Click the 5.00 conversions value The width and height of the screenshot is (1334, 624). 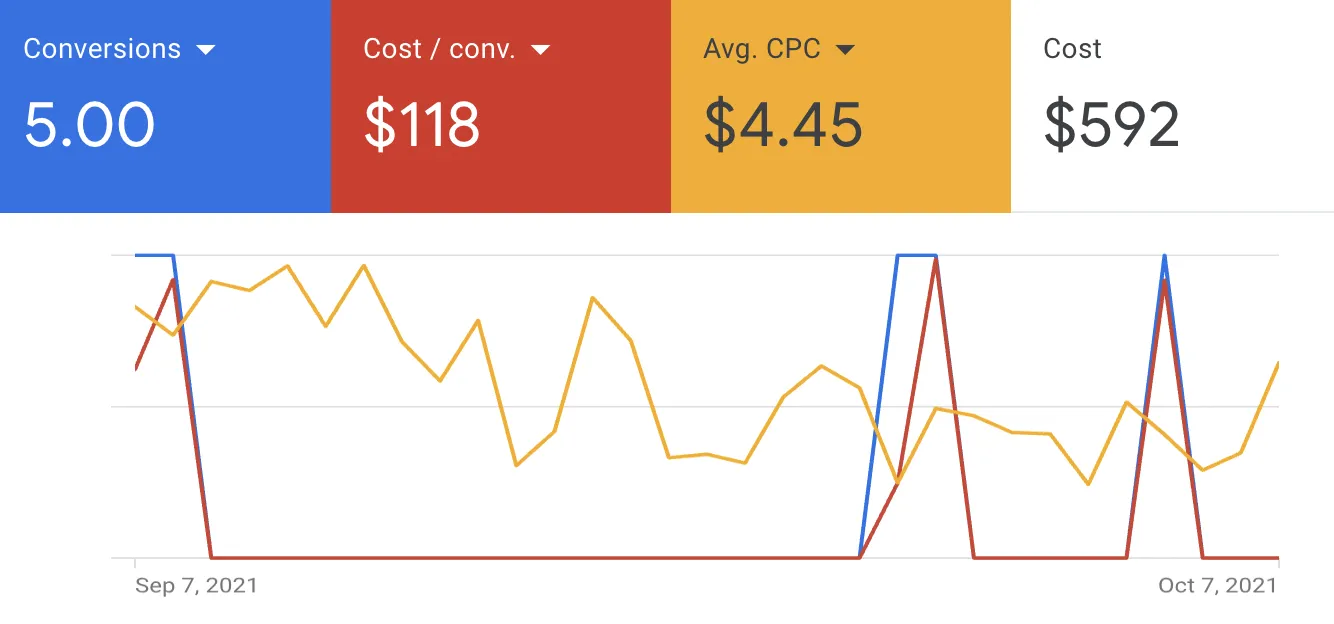click(x=89, y=125)
